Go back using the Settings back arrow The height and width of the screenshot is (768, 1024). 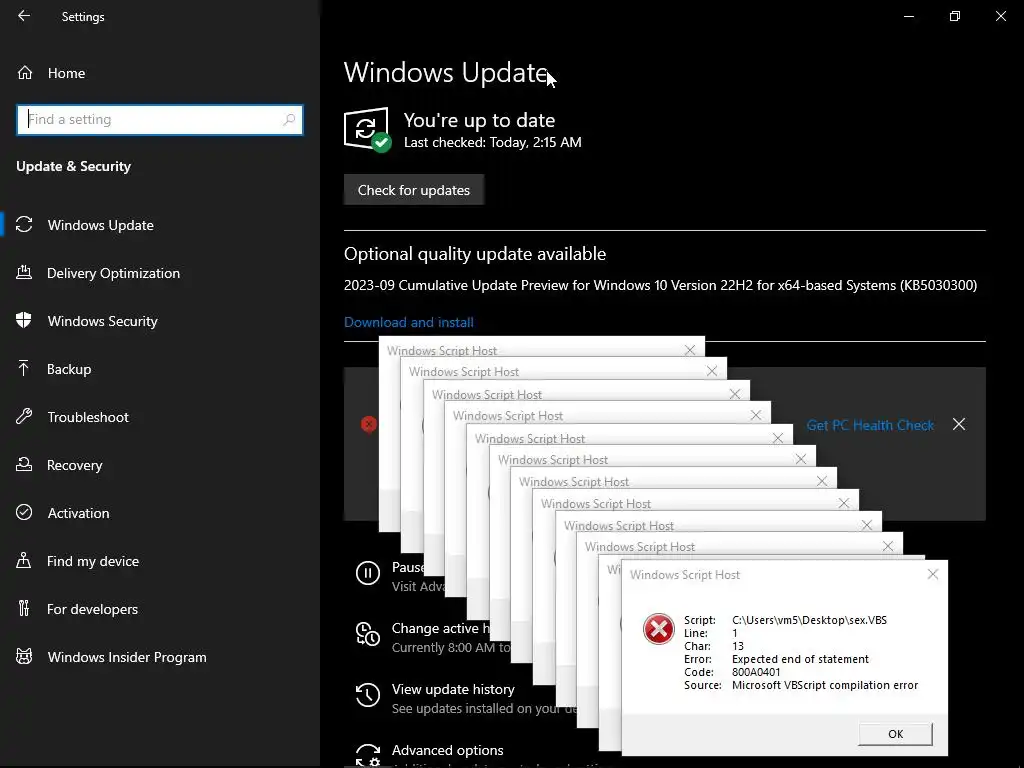pos(24,16)
